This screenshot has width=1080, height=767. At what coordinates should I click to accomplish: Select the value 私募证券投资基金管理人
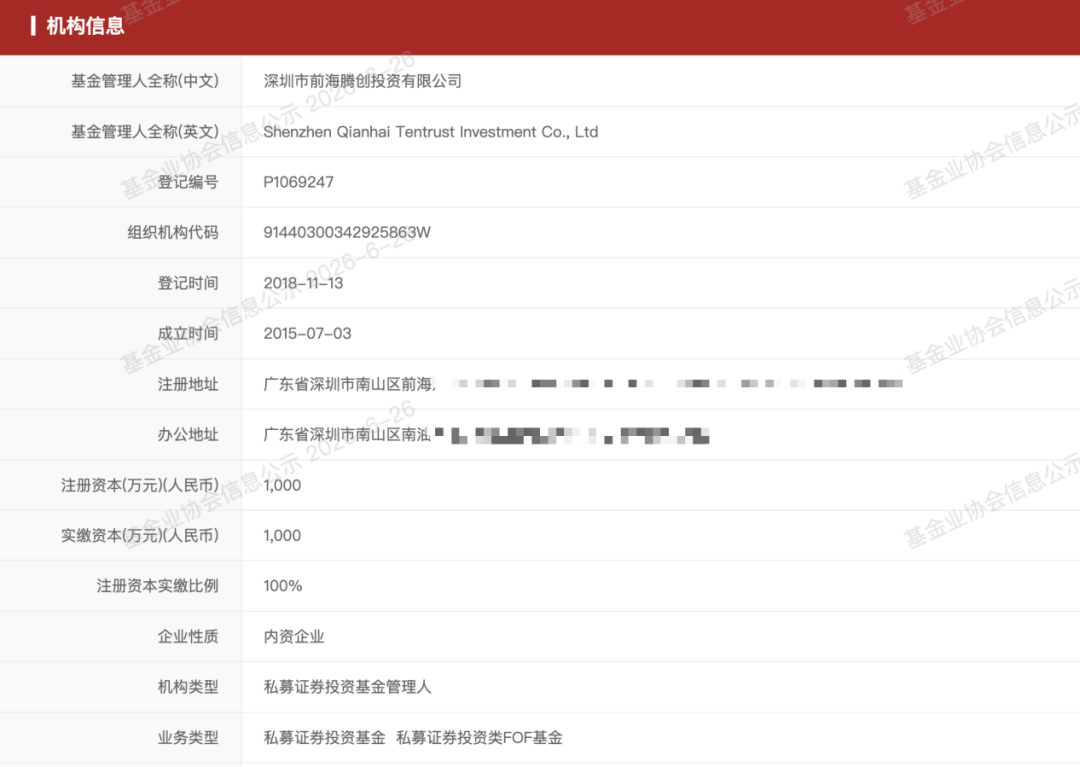click(x=347, y=687)
